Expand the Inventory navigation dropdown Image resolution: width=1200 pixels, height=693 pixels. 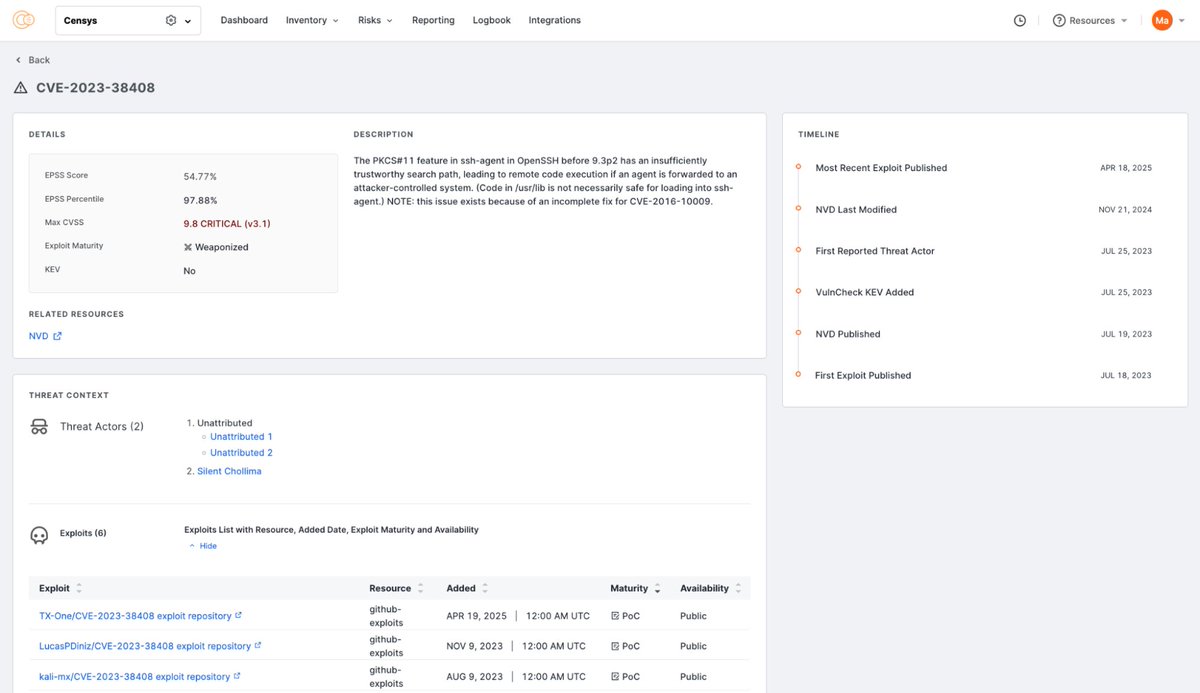(334, 19)
